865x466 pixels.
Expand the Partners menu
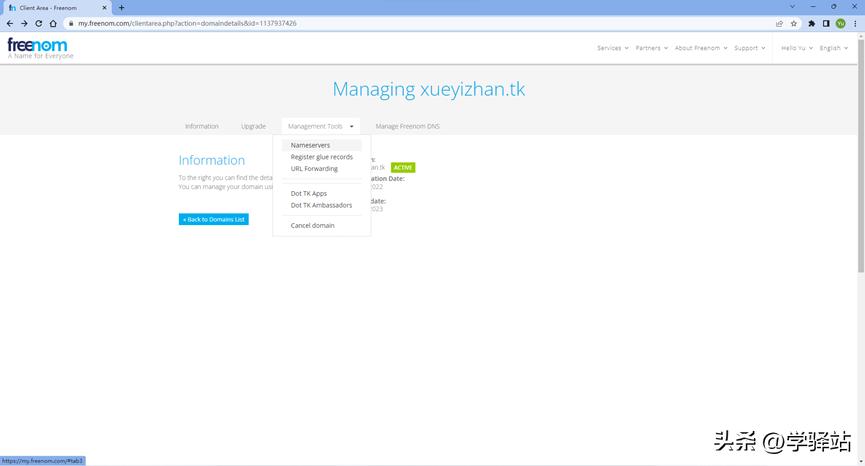coord(652,48)
